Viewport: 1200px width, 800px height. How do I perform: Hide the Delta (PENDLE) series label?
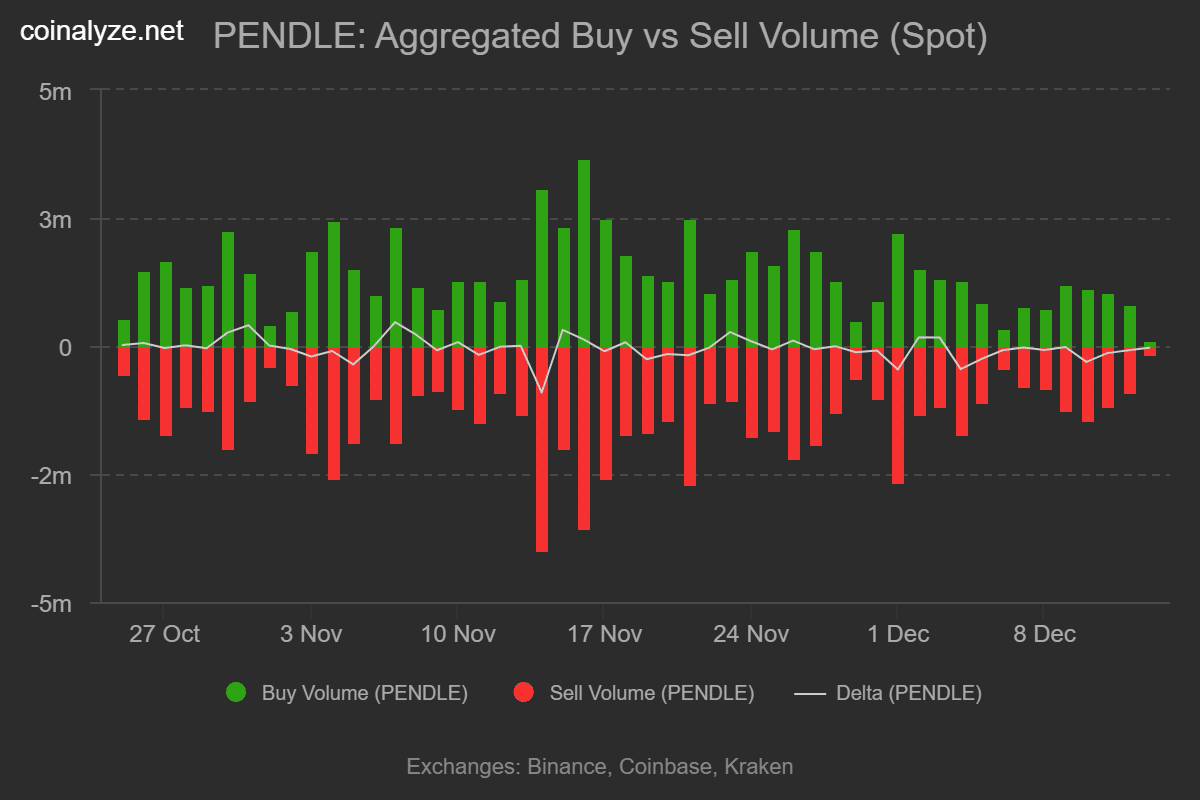[908, 693]
